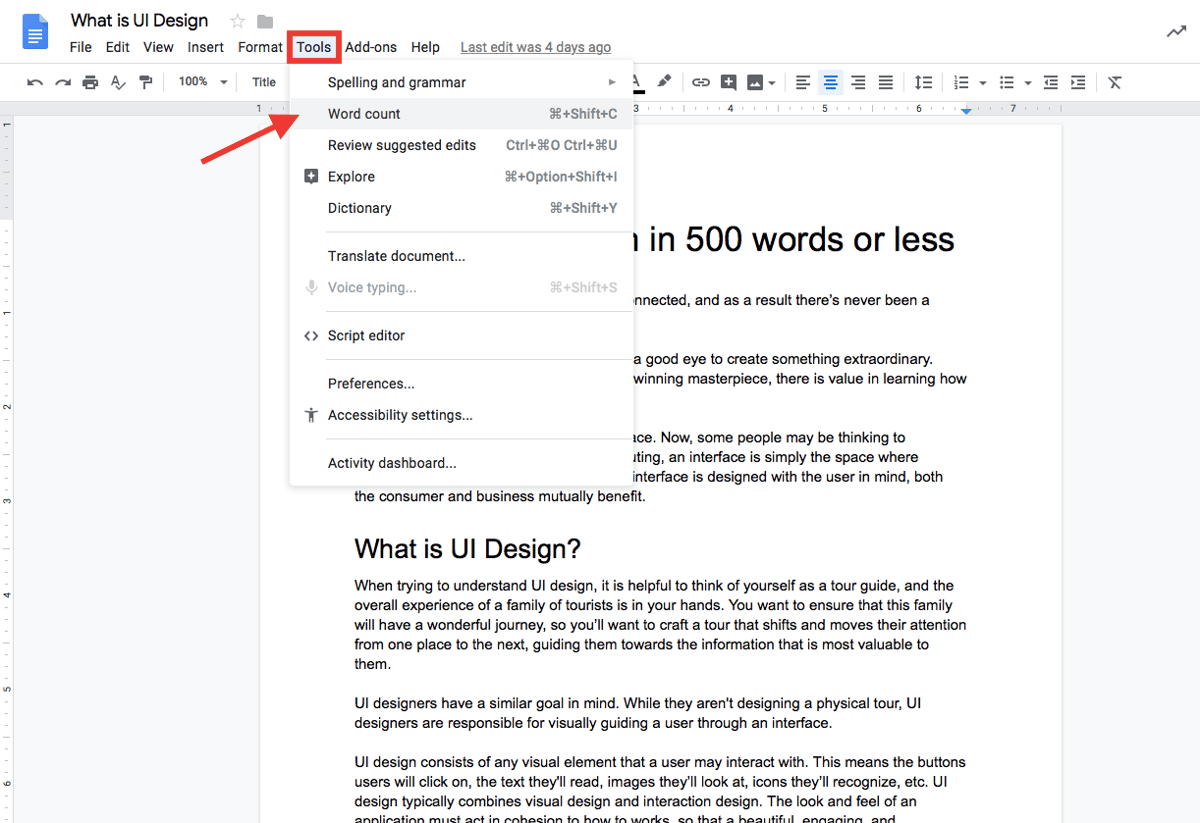Open the spelling and grammar check icon
1200x823 pixels.
(x=118, y=82)
